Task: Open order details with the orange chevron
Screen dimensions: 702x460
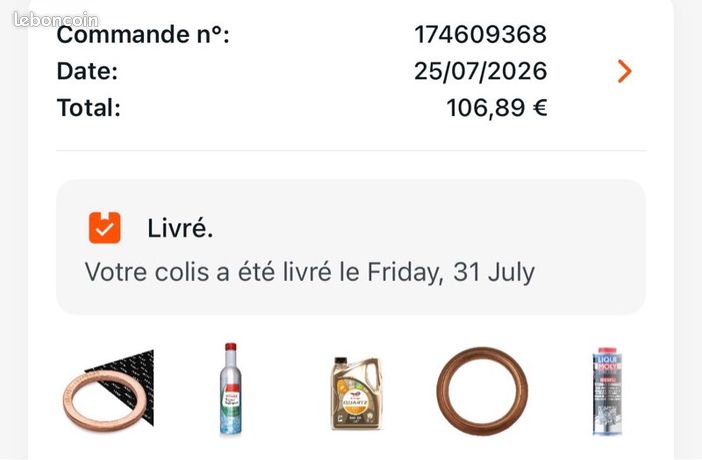Action: pos(625,71)
